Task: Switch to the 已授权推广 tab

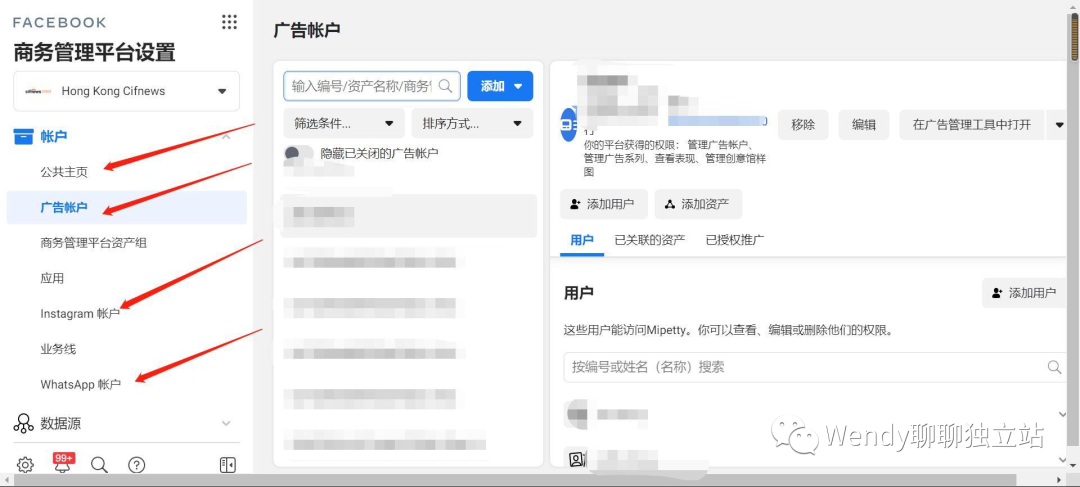Action: tap(735, 240)
